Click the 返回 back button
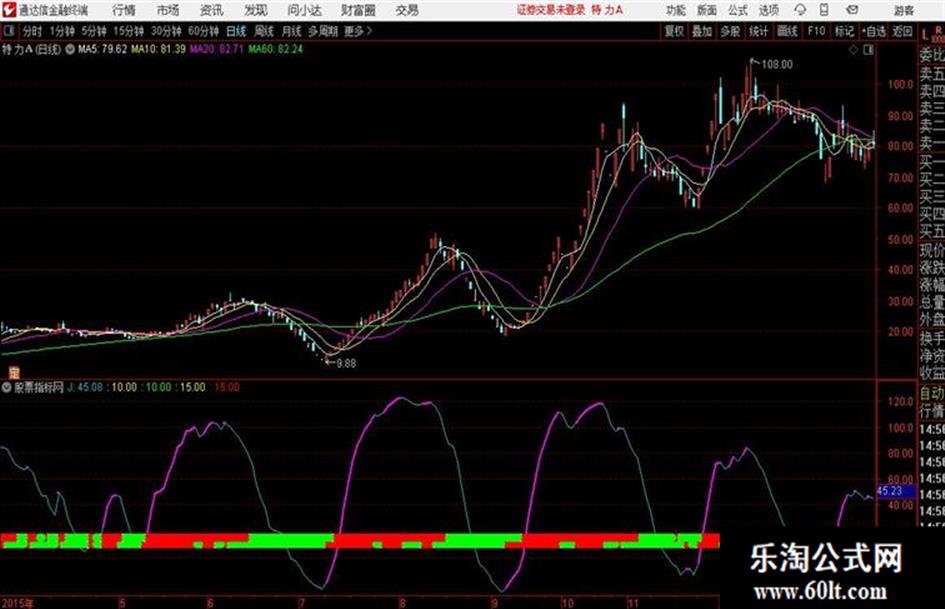 tap(902, 31)
